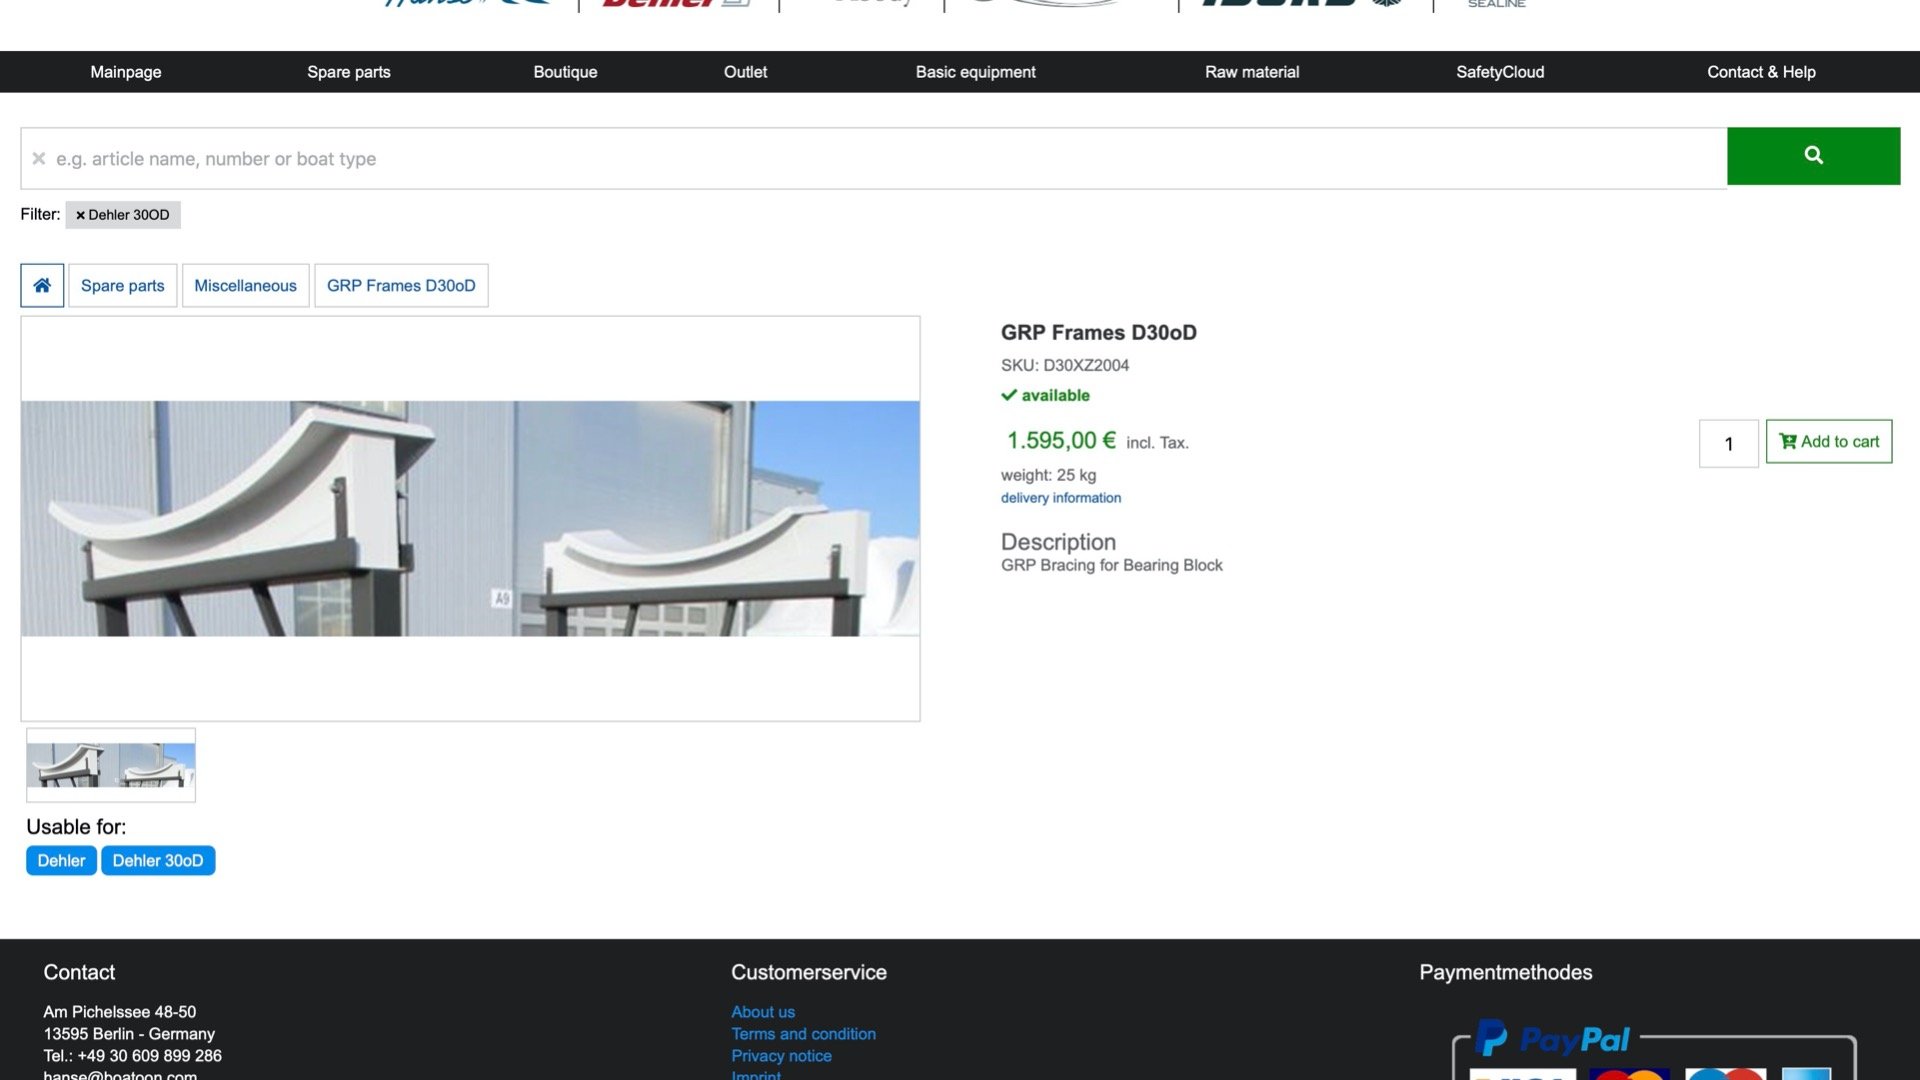Click the Mastercard payment icon
Screen dimensions: 1920x1080
(x=1630, y=1076)
